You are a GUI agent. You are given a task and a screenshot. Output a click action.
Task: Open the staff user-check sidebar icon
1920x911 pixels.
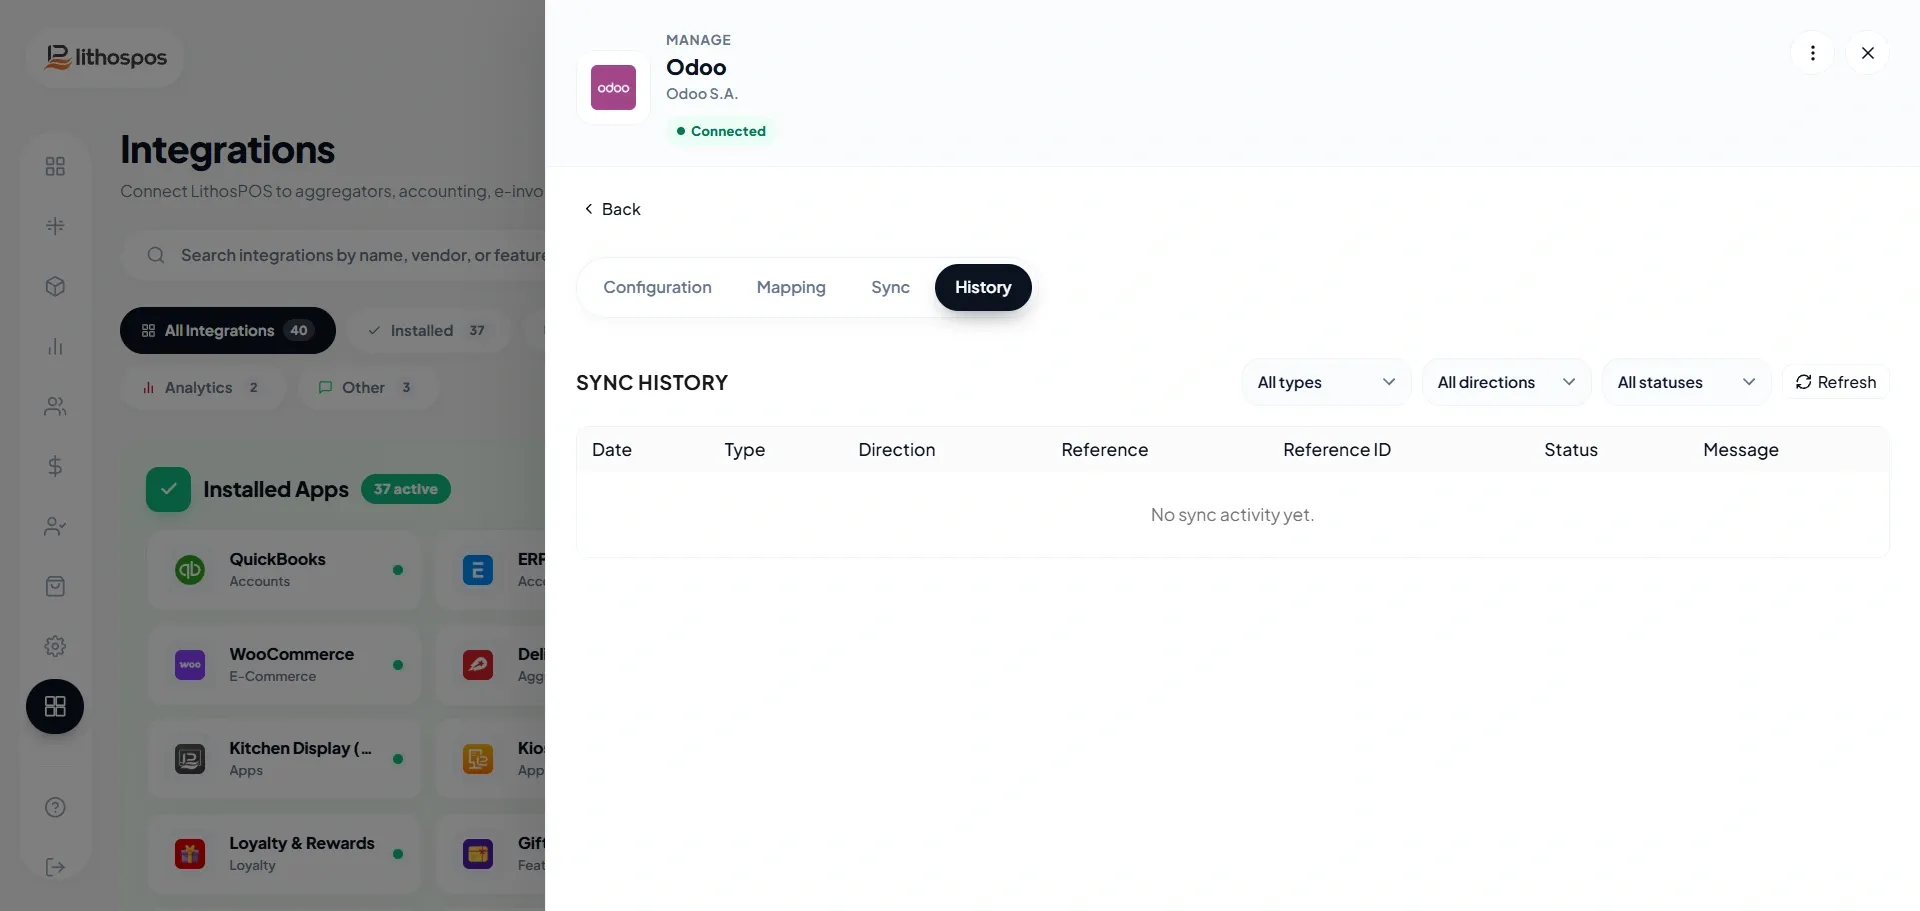(x=55, y=526)
